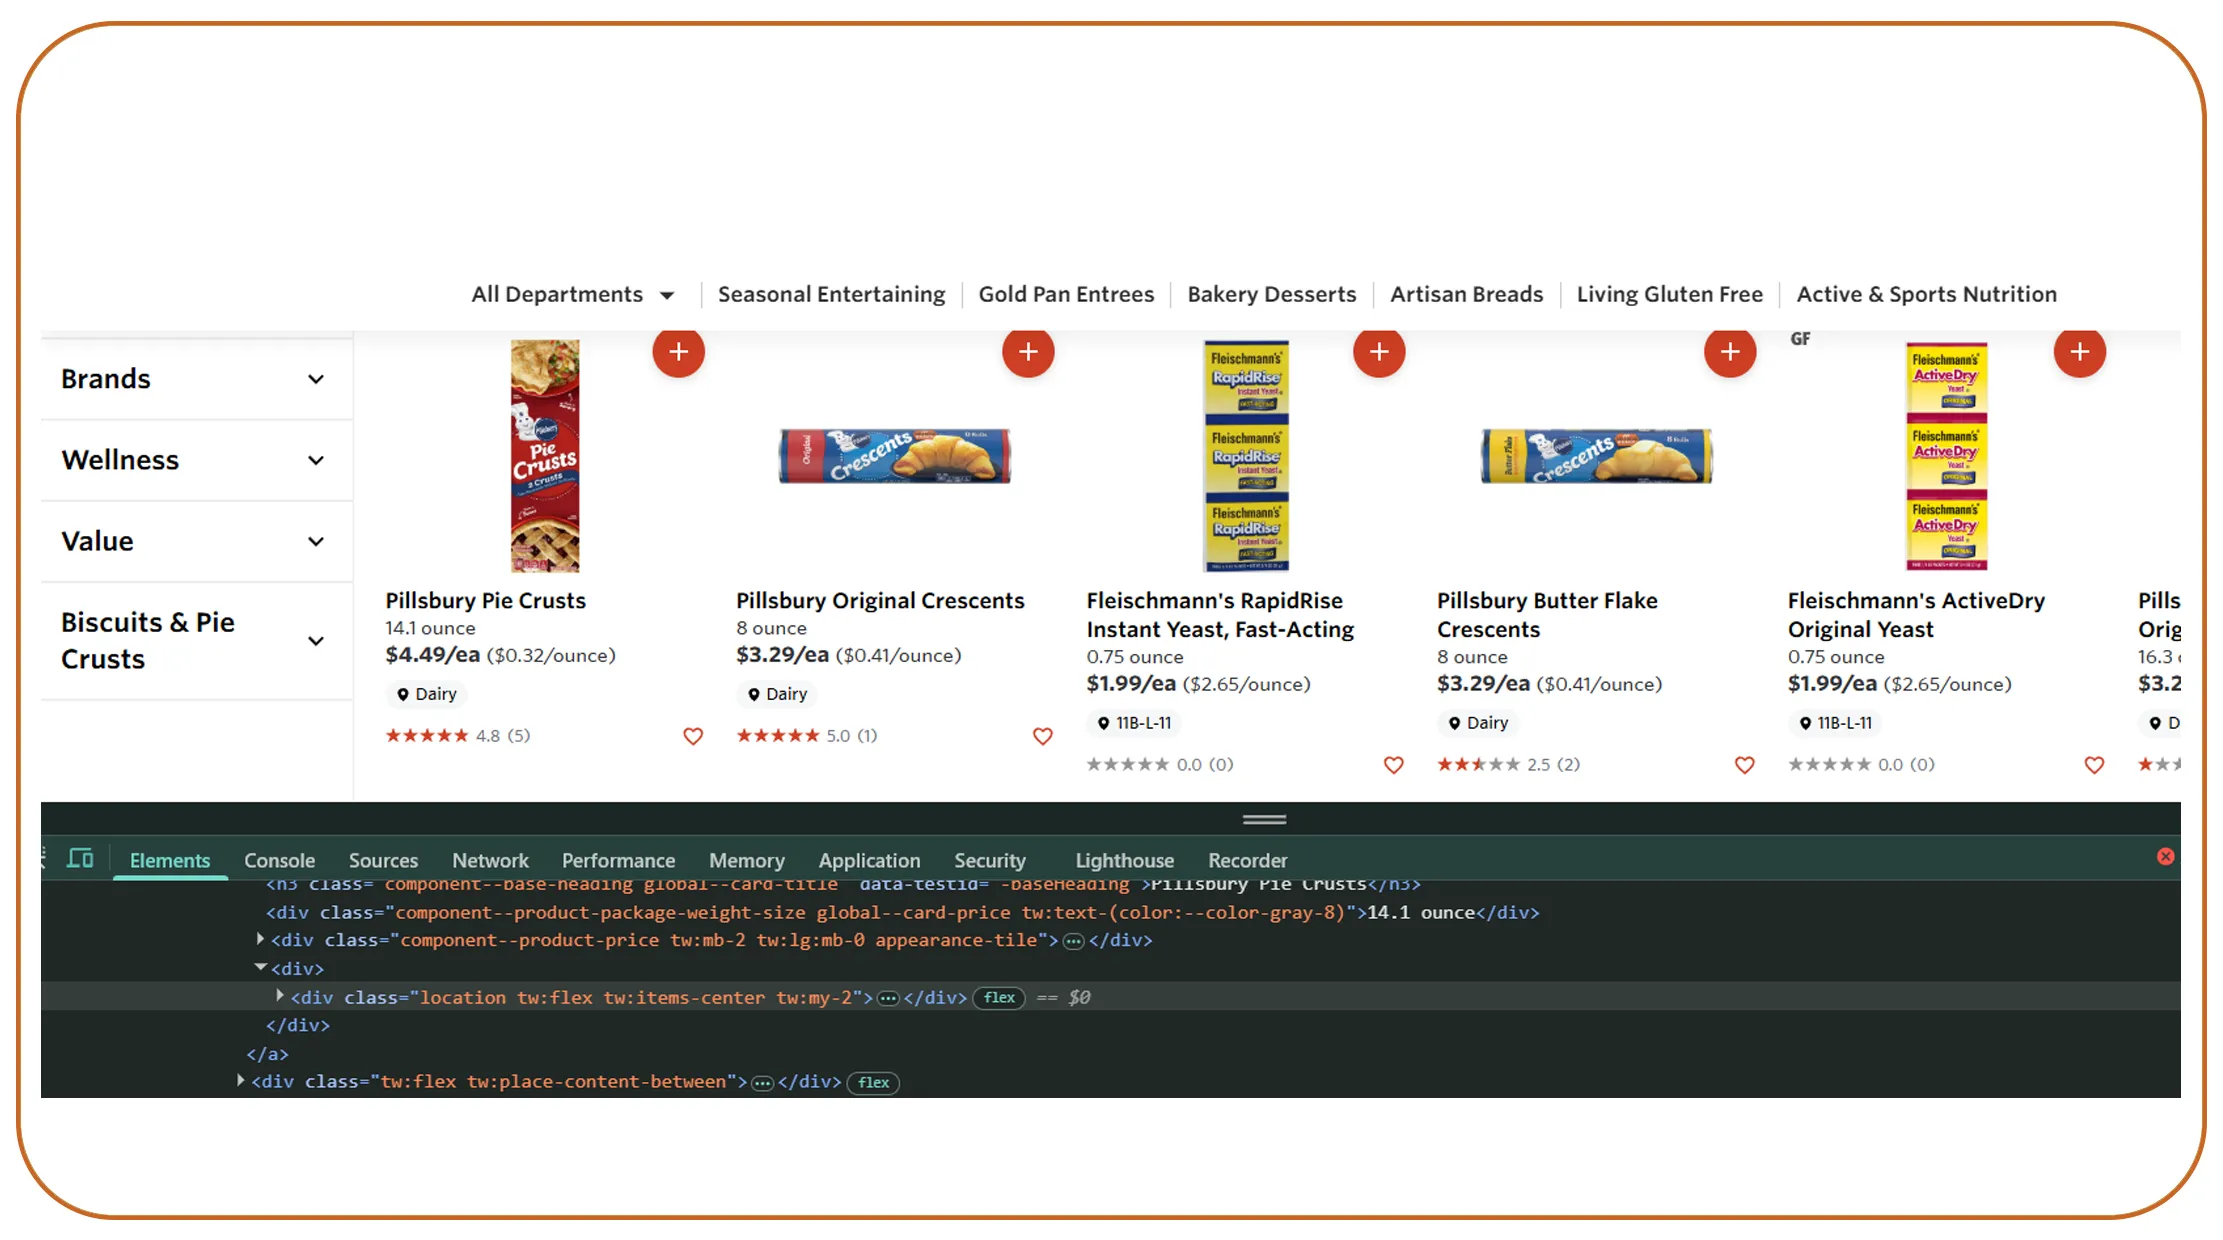Open Bakery Desserts section

pyautogui.click(x=1272, y=295)
